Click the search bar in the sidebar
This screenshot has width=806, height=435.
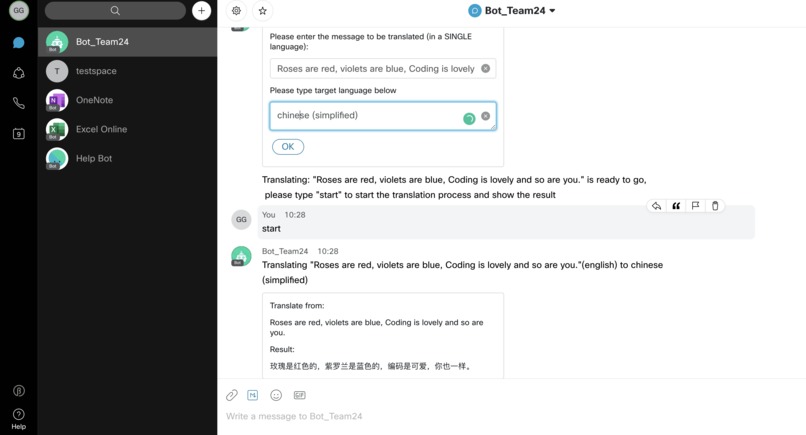115,10
